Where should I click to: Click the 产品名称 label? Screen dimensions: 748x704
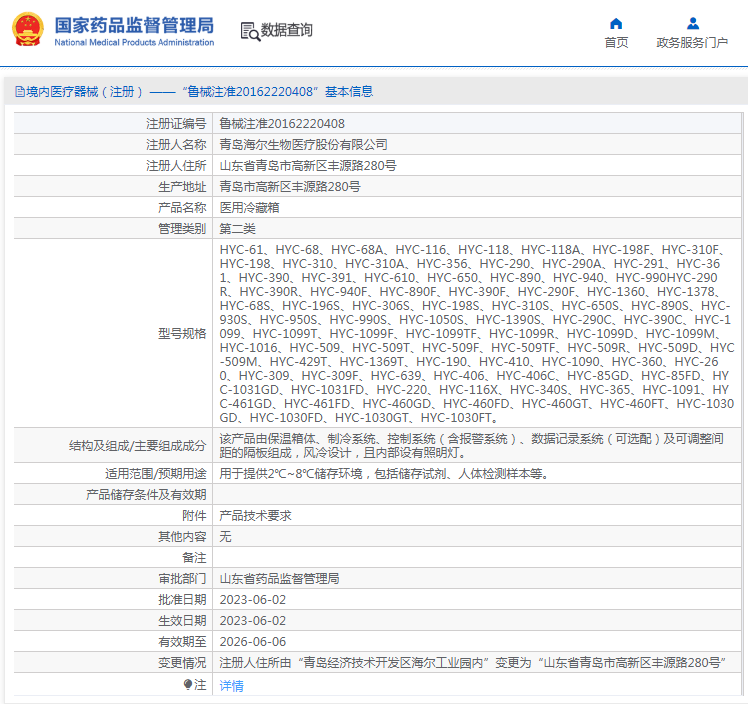pyautogui.click(x=182, y=207)
